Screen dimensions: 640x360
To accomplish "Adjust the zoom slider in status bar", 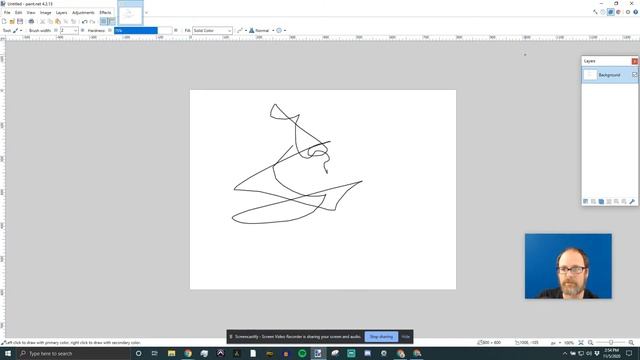I will [611, 343].
